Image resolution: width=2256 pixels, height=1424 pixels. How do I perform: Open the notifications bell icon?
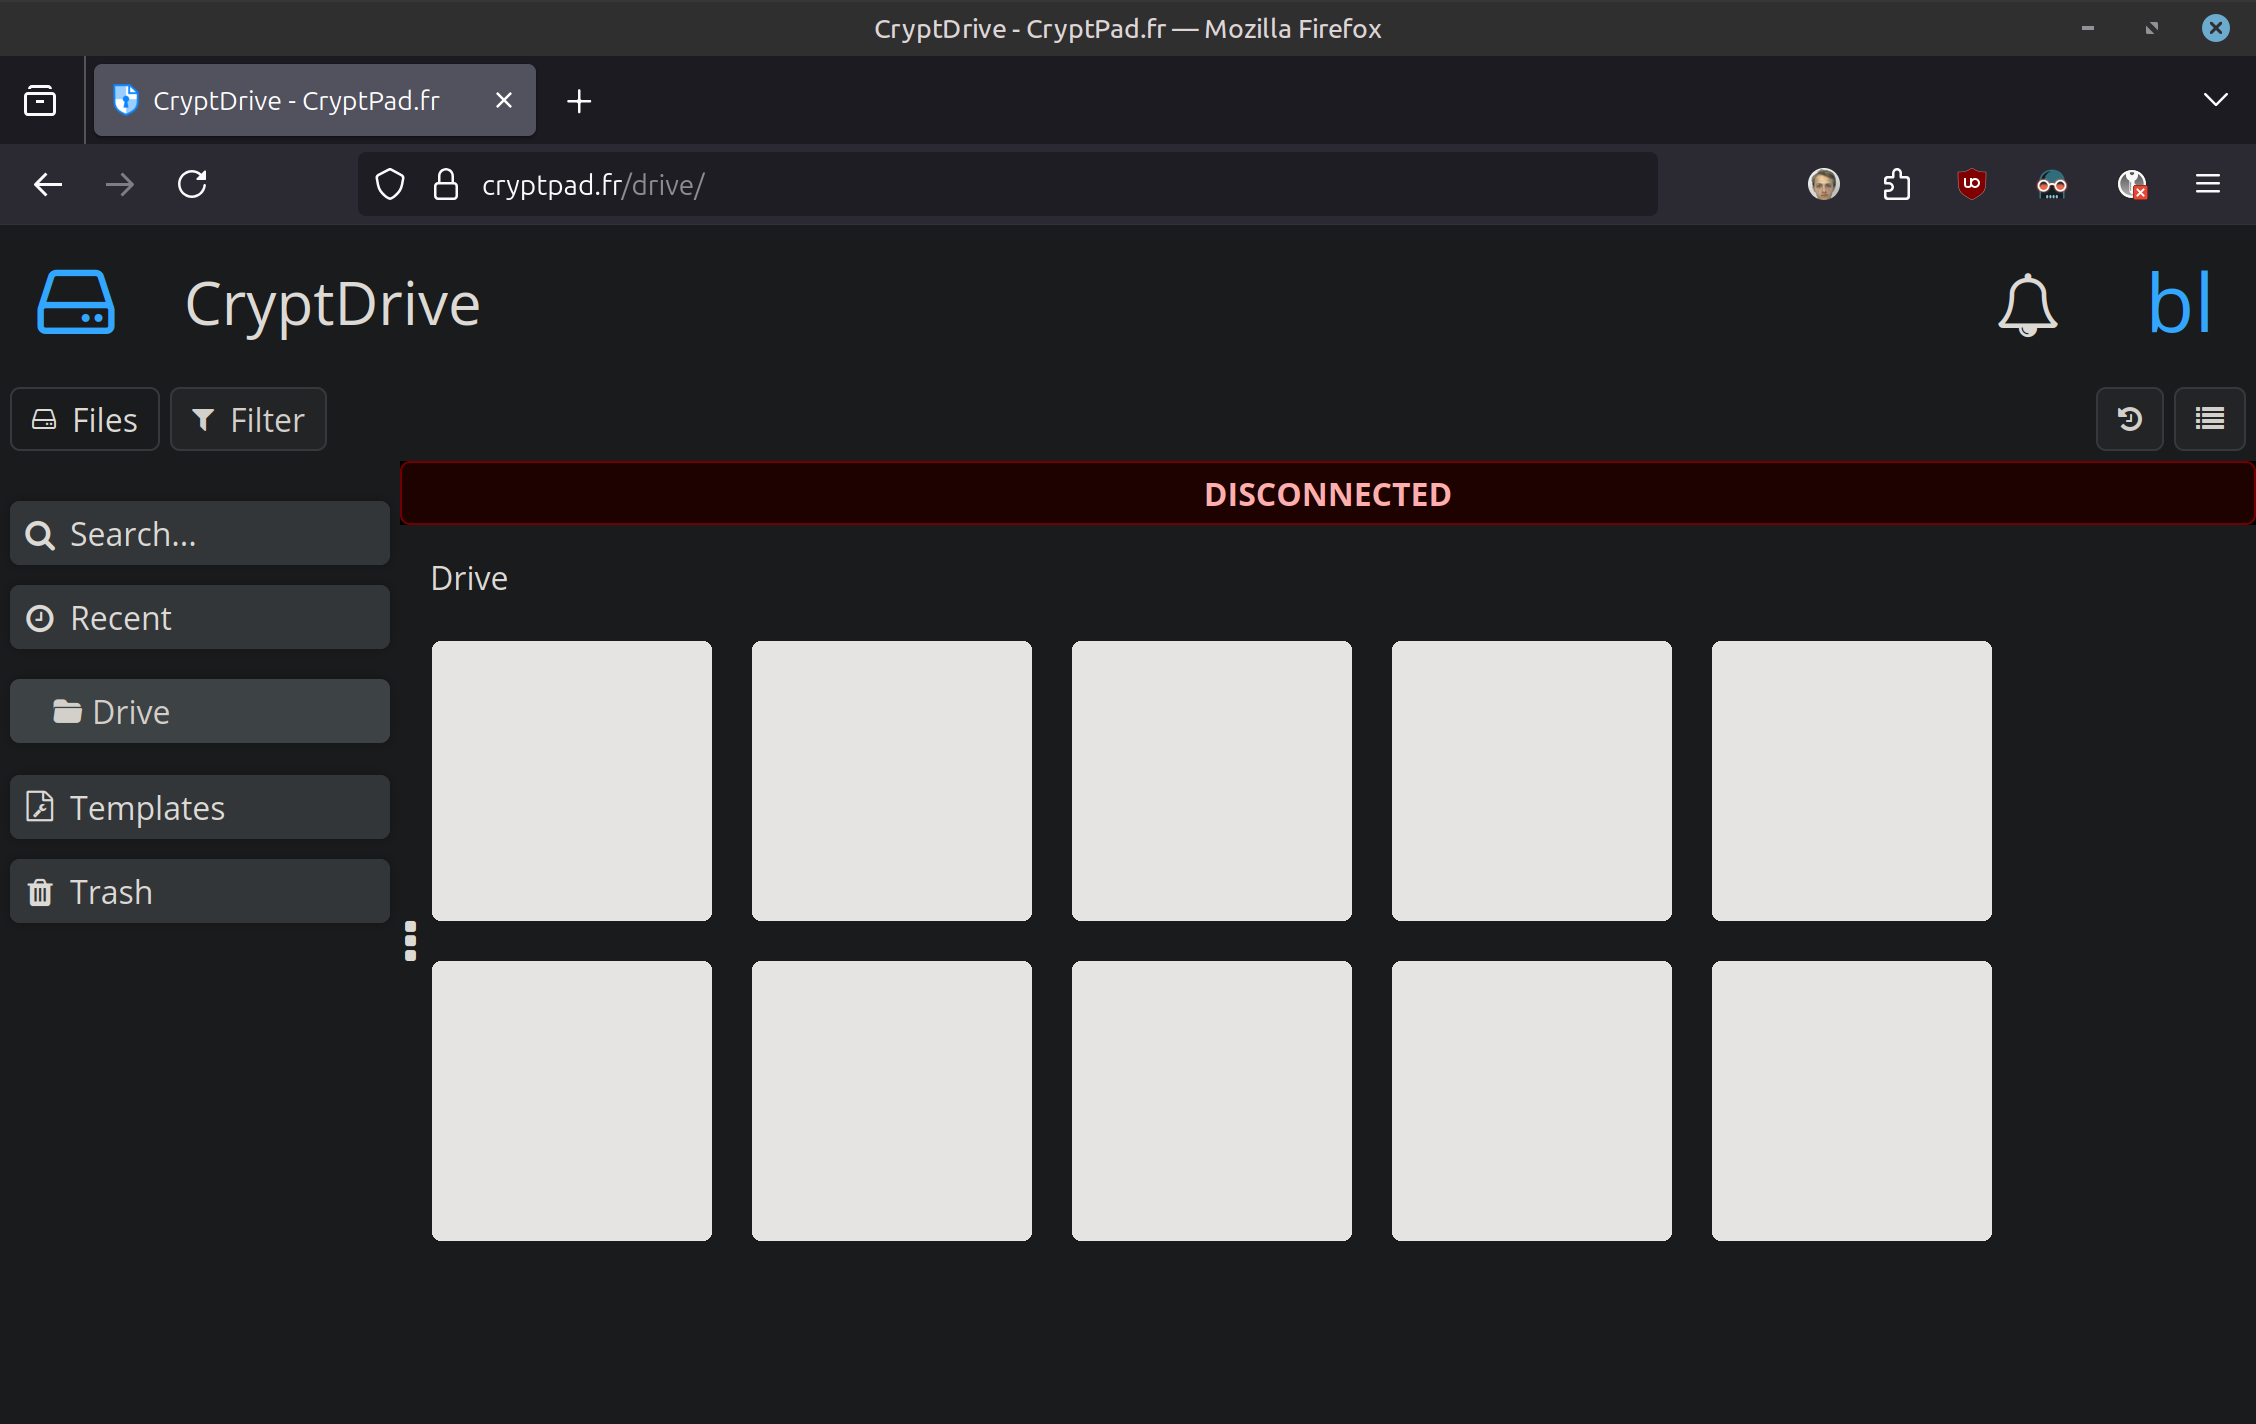[x=2027, y=304]
